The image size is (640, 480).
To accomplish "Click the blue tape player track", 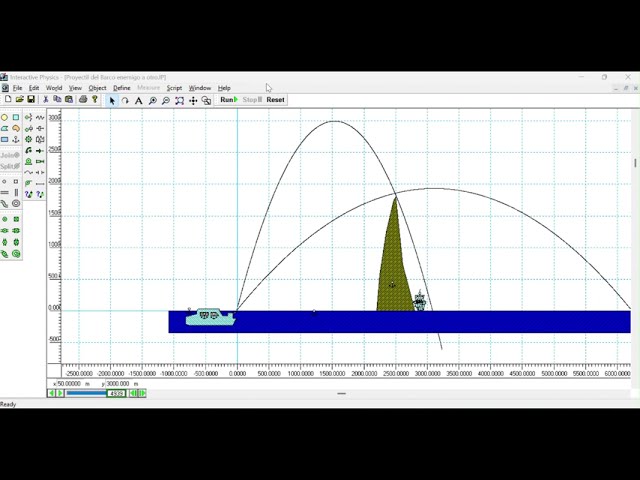I will point(86,393).
